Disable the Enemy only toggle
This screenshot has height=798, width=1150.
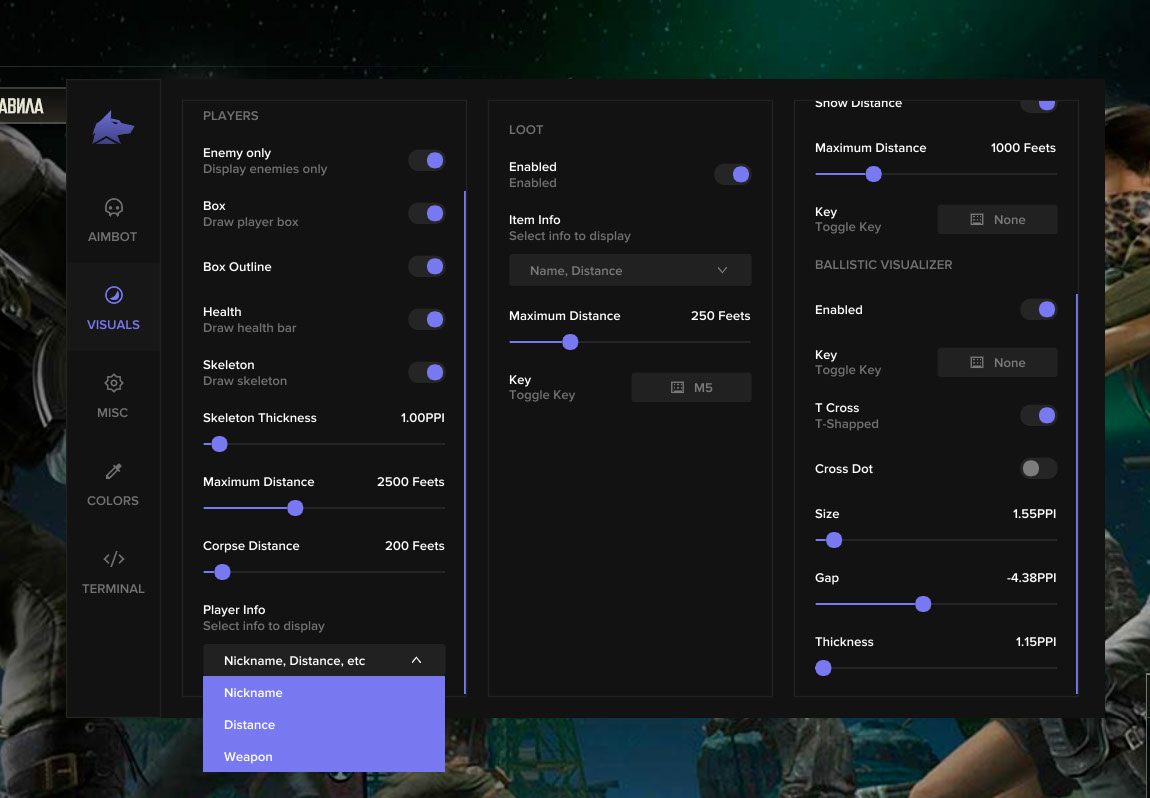coord(427,161)
